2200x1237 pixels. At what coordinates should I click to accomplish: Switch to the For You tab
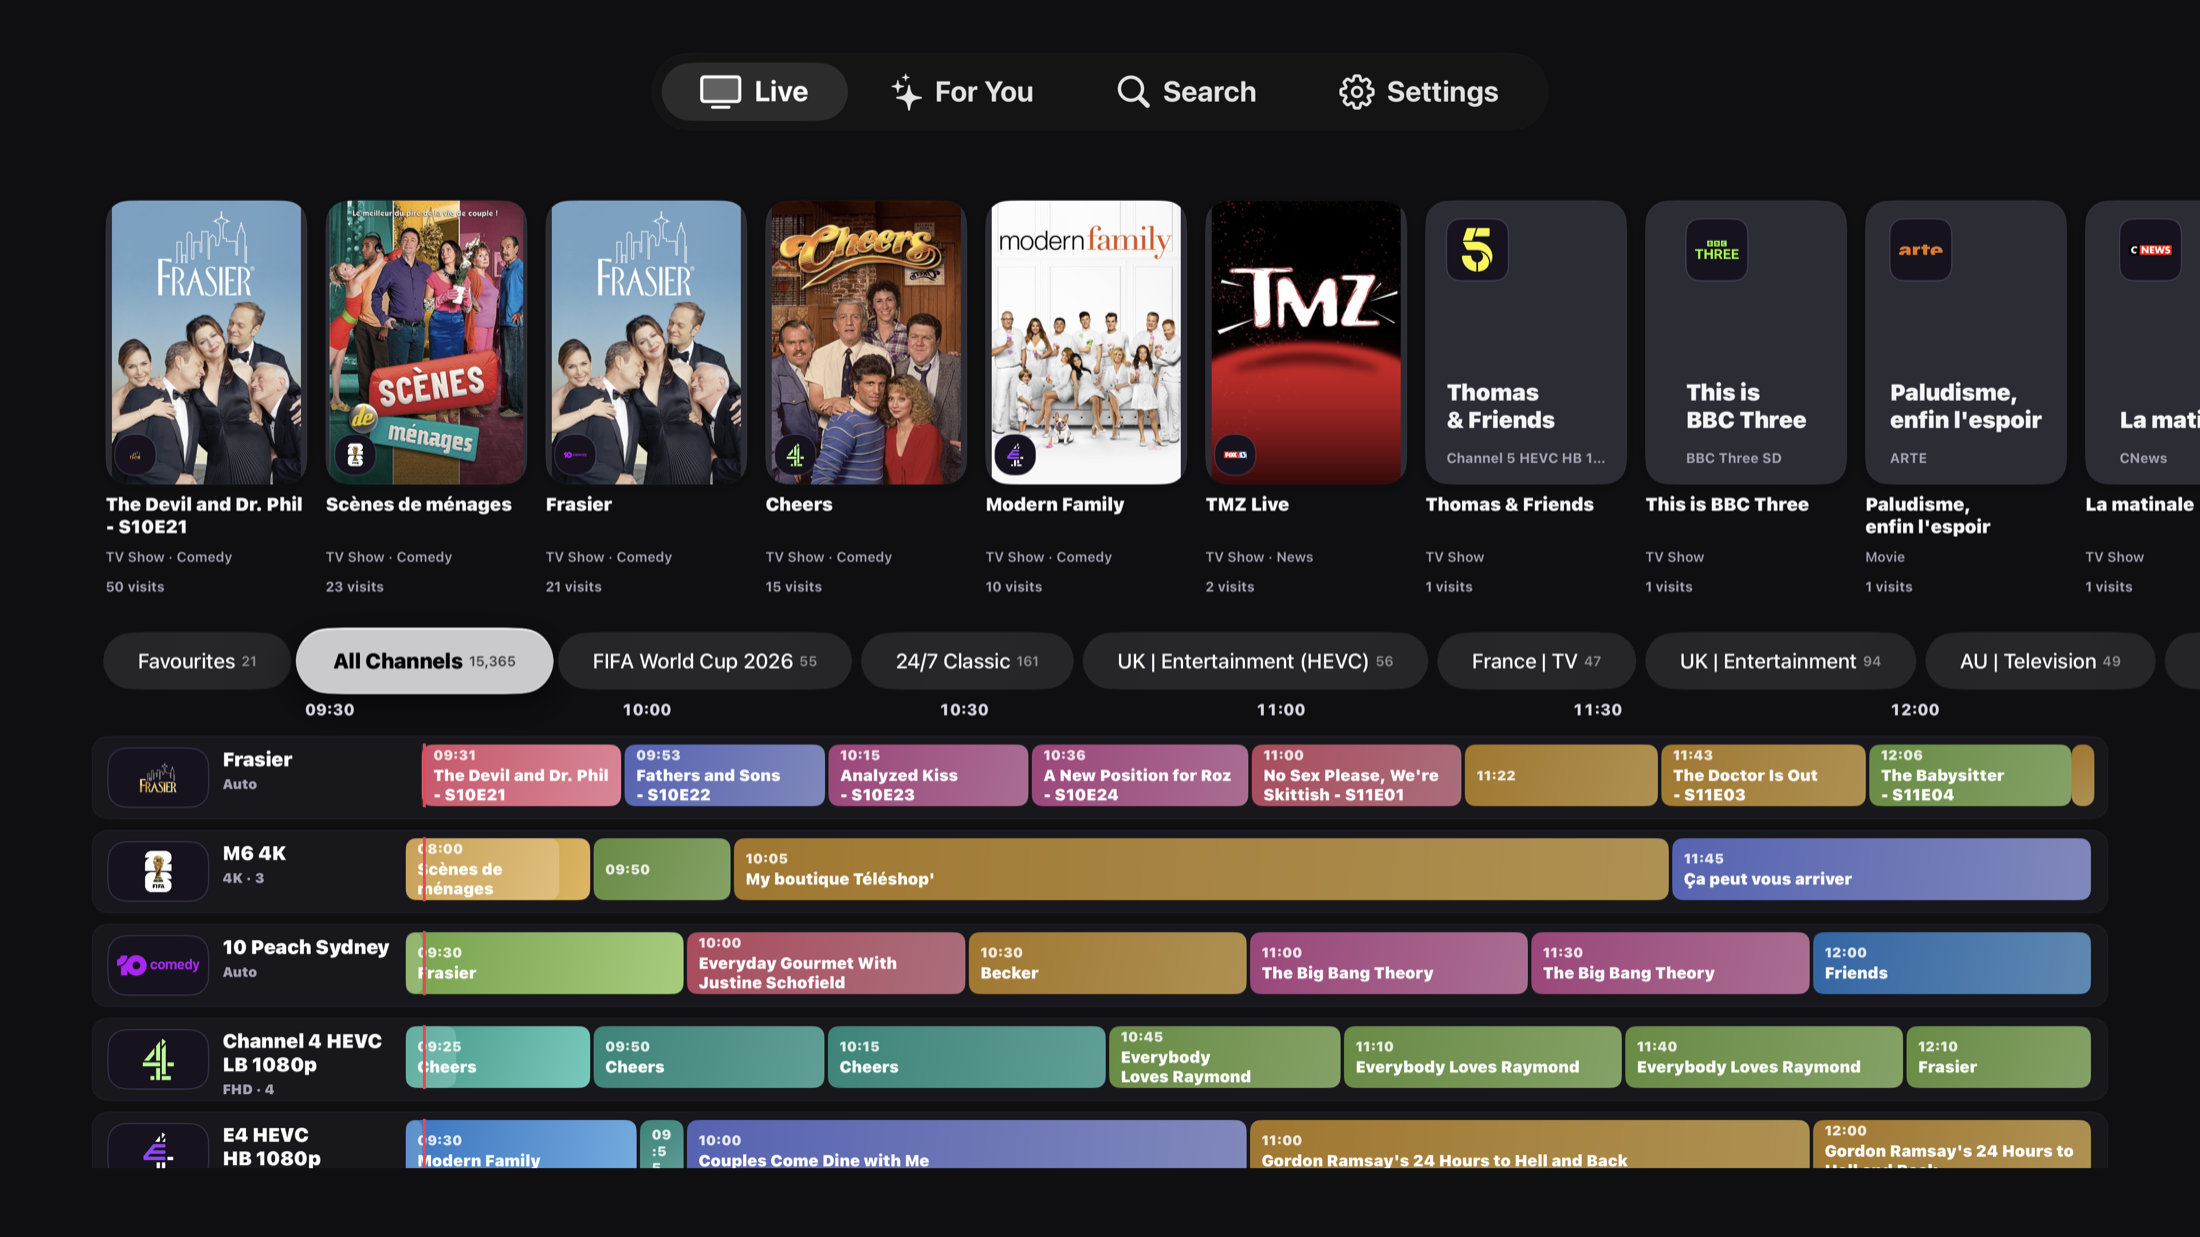coord(962,92)
